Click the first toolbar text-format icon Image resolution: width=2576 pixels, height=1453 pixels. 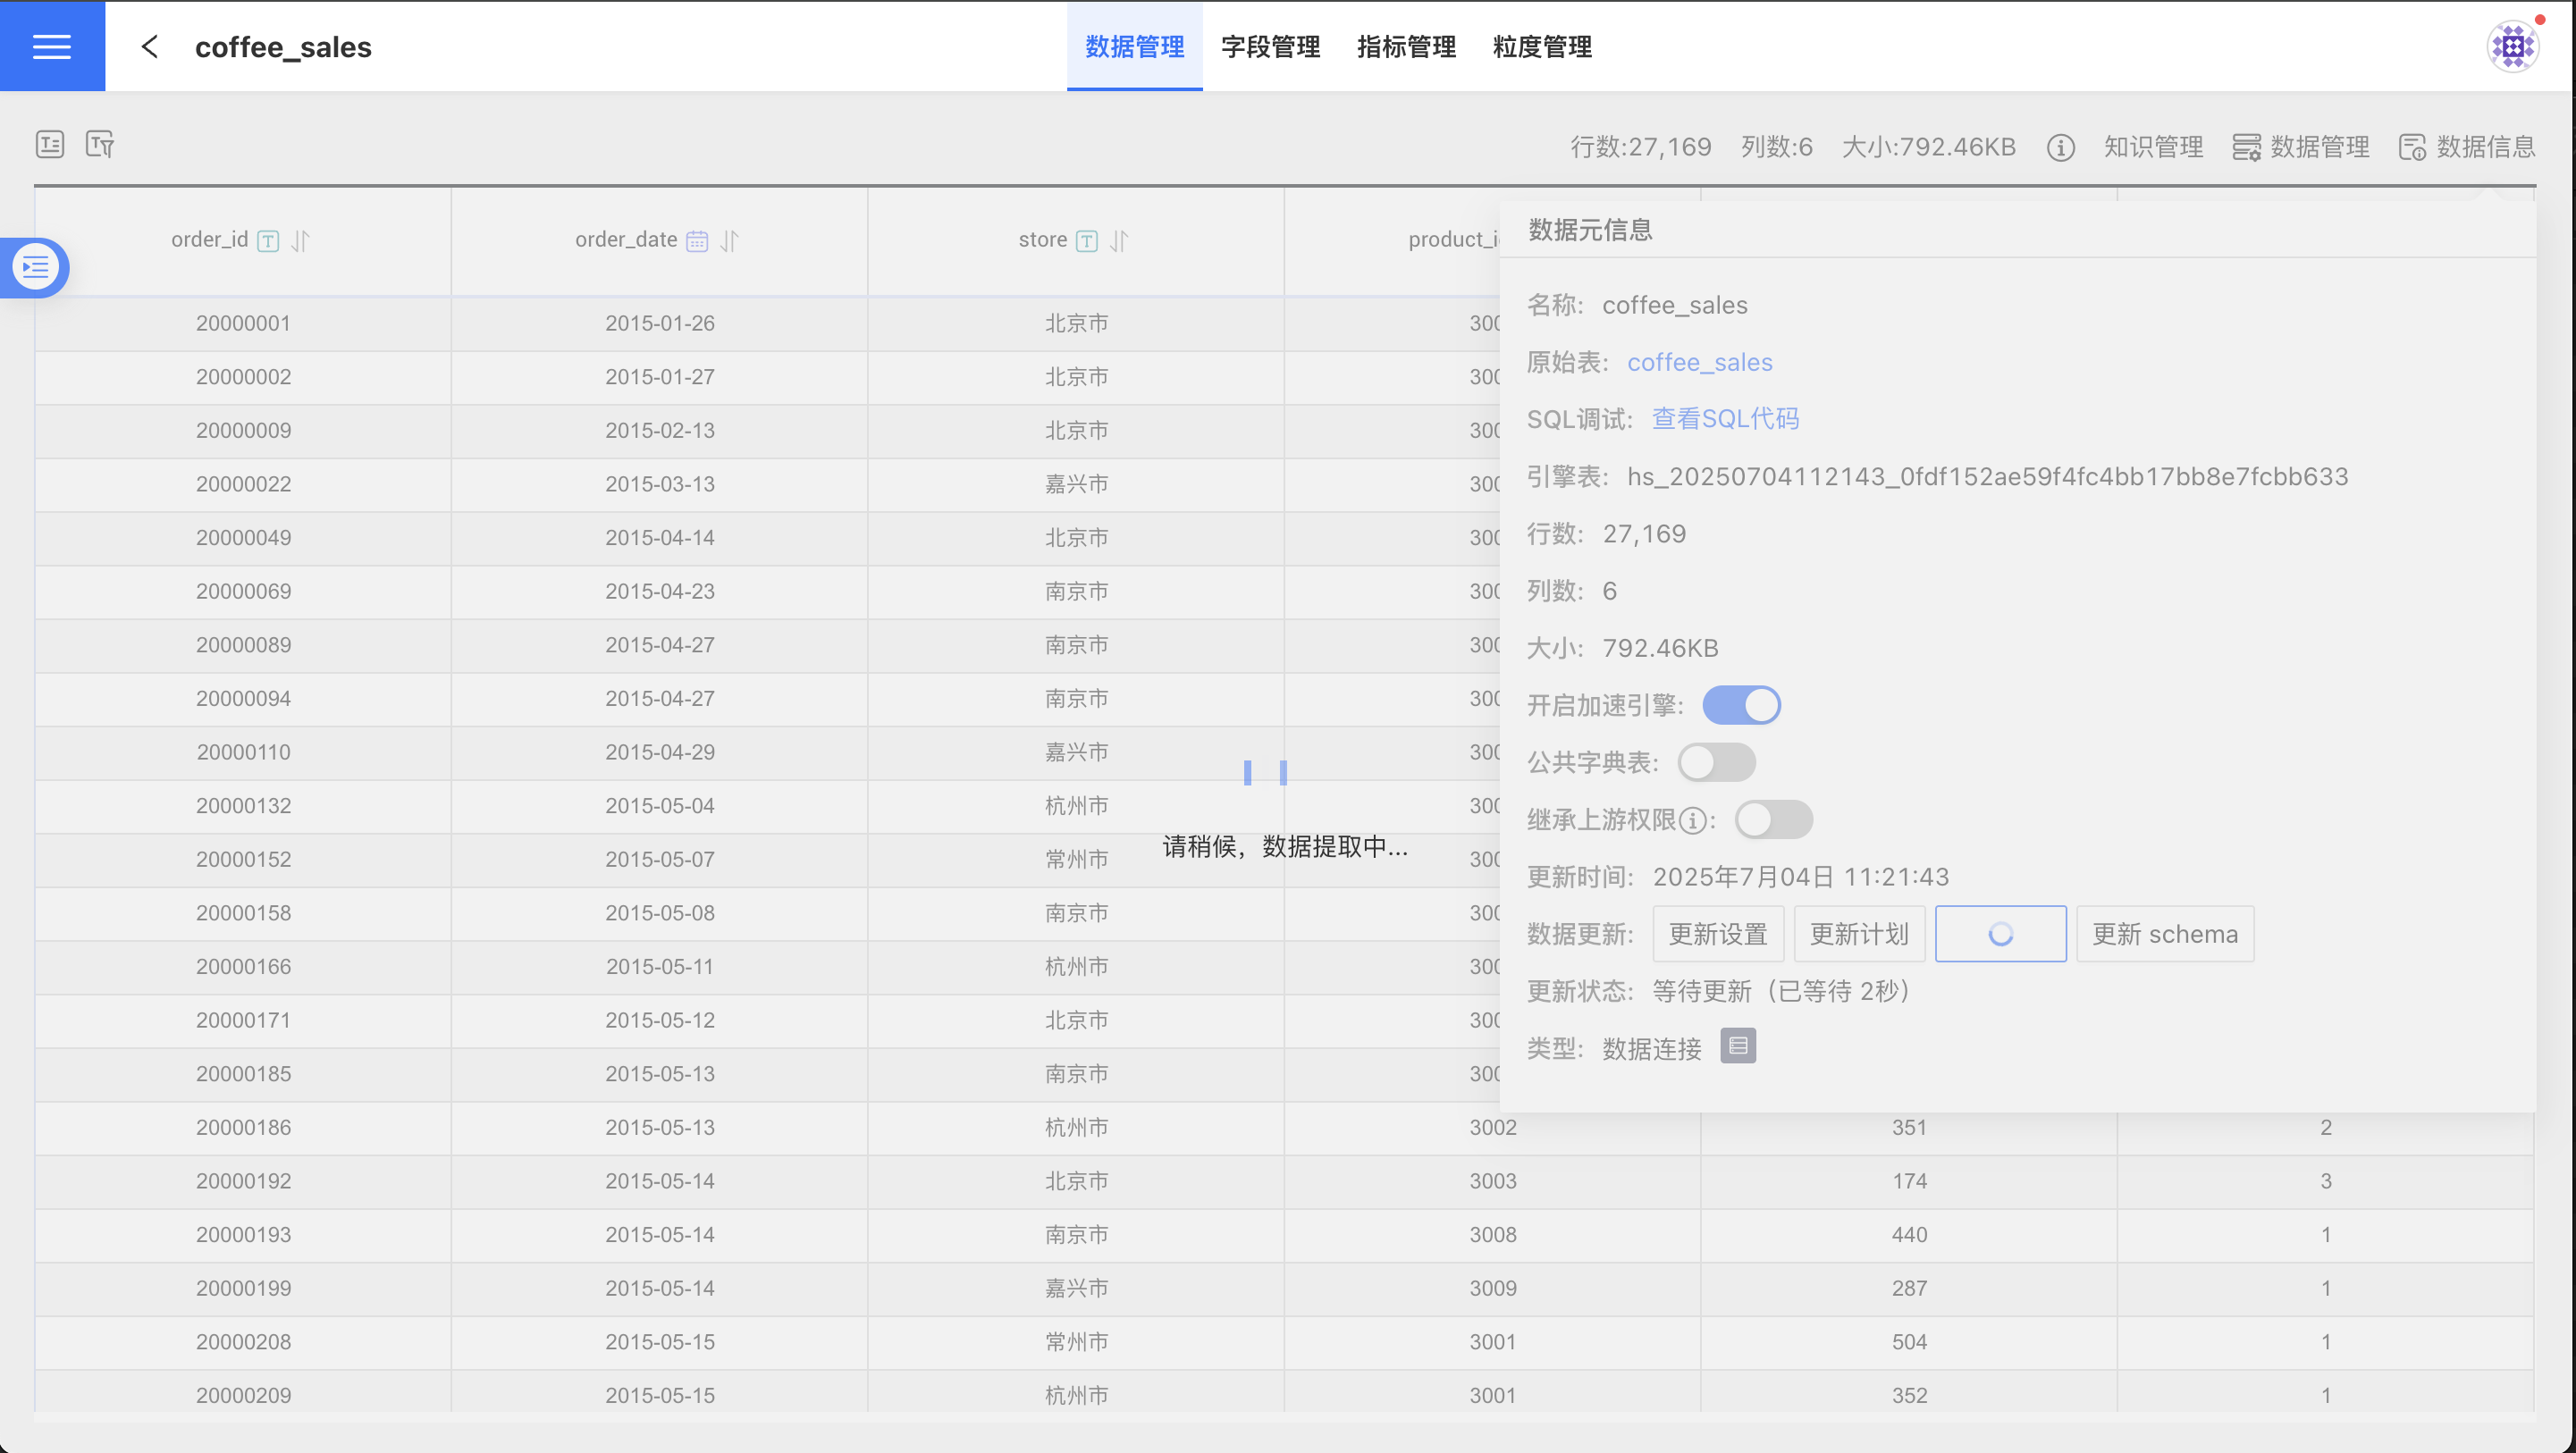click(50, 145)
